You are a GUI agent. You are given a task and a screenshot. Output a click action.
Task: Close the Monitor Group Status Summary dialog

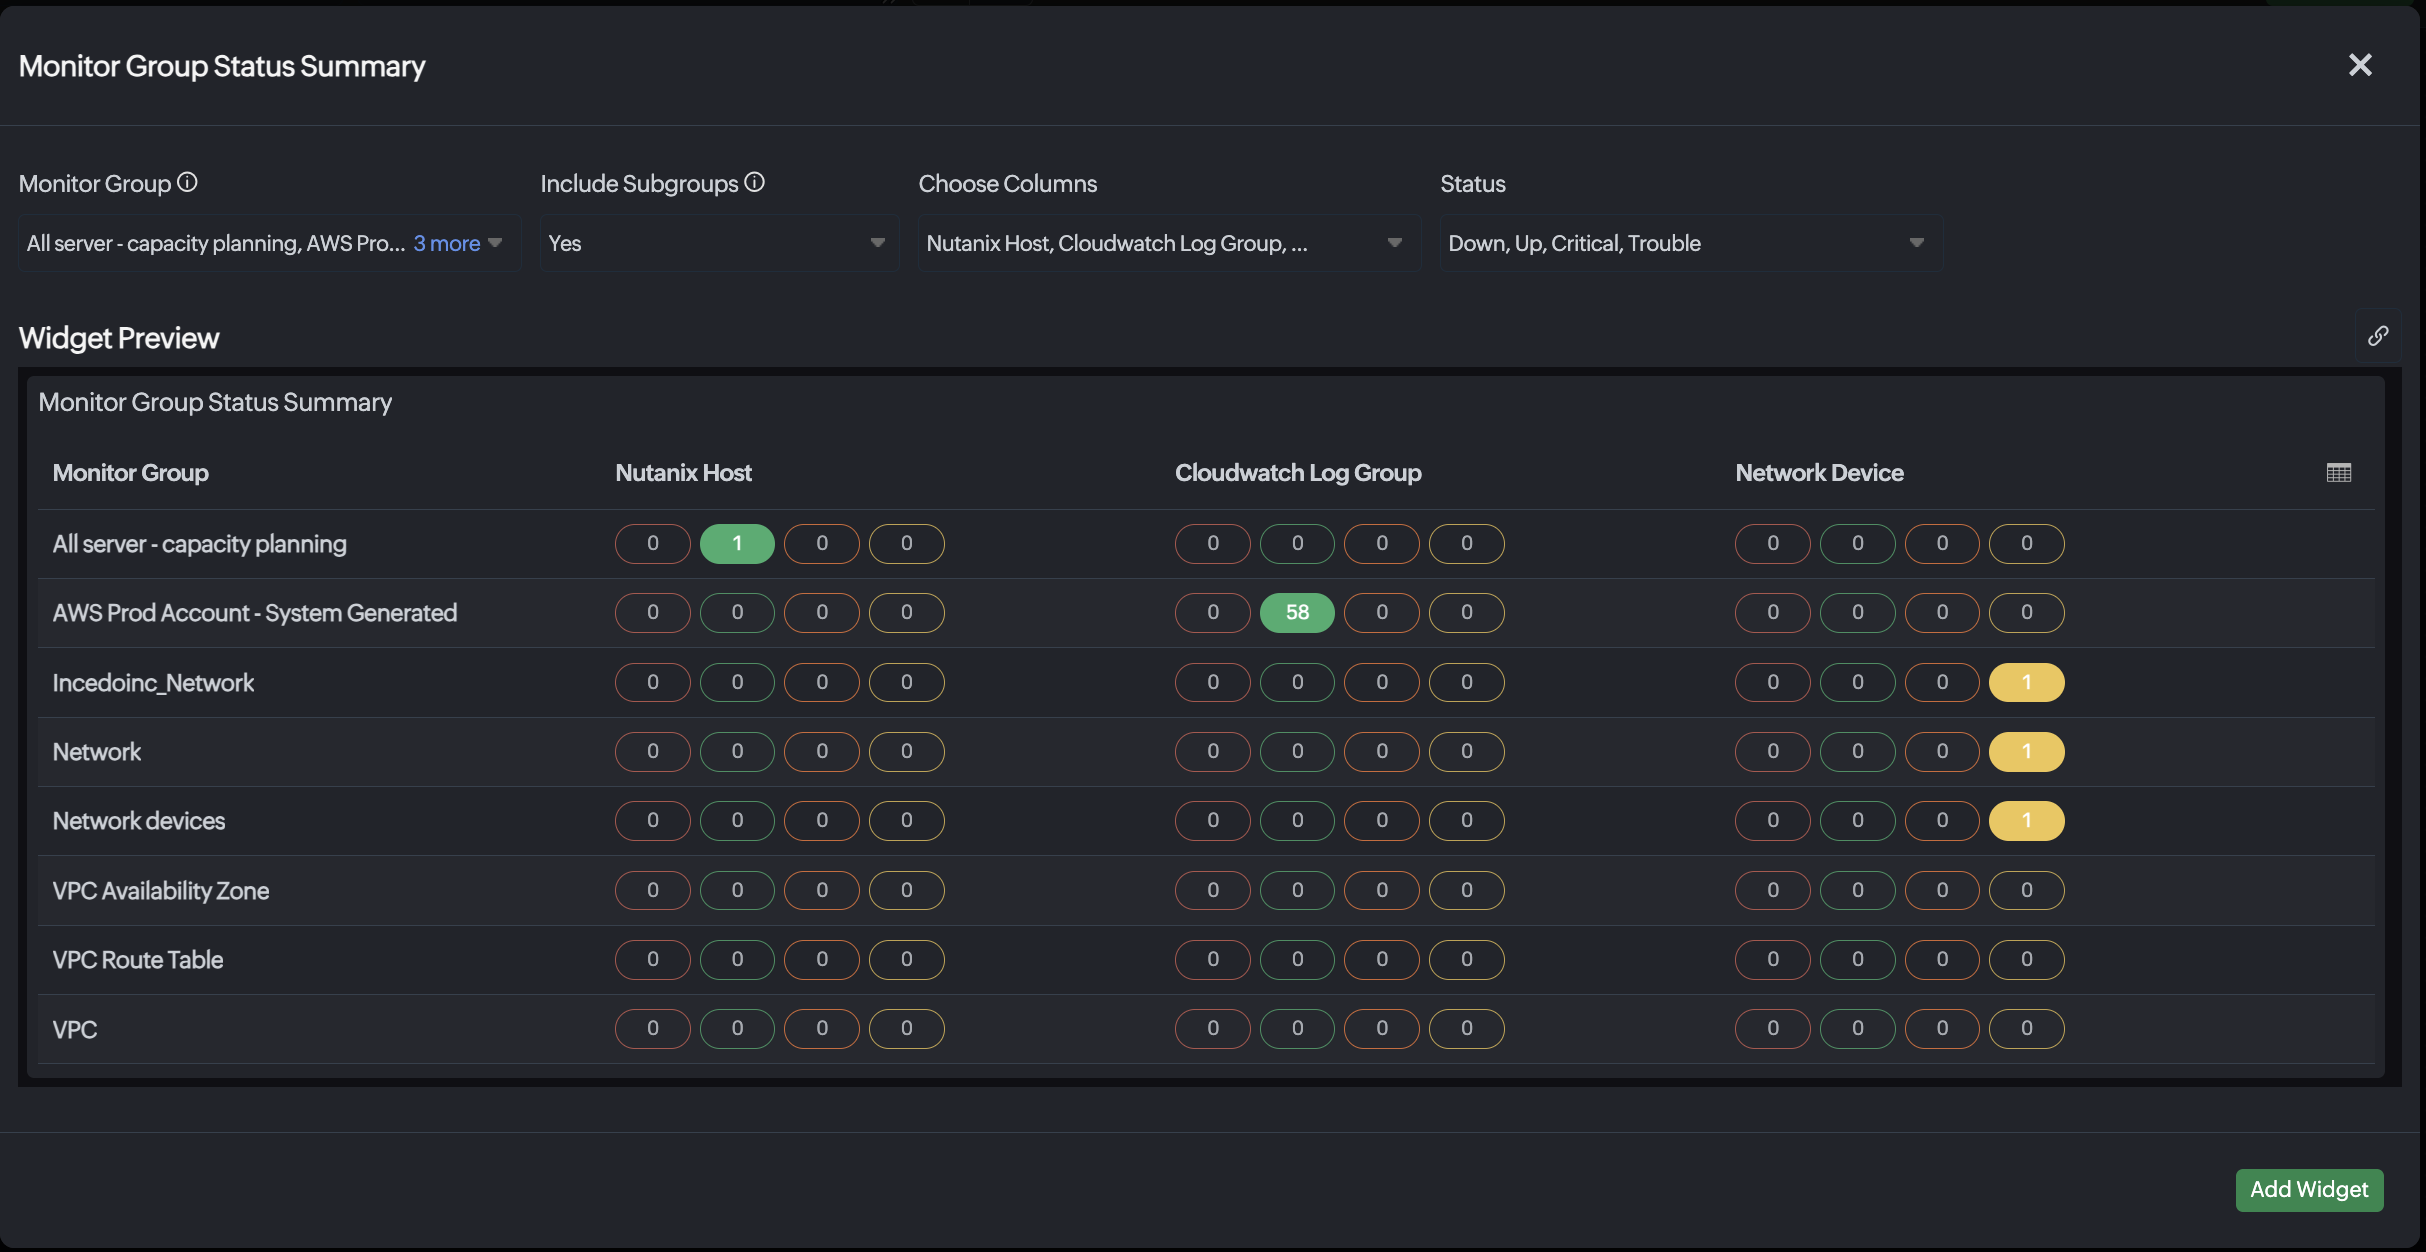pyautogui.click(x=2360, y=65)
